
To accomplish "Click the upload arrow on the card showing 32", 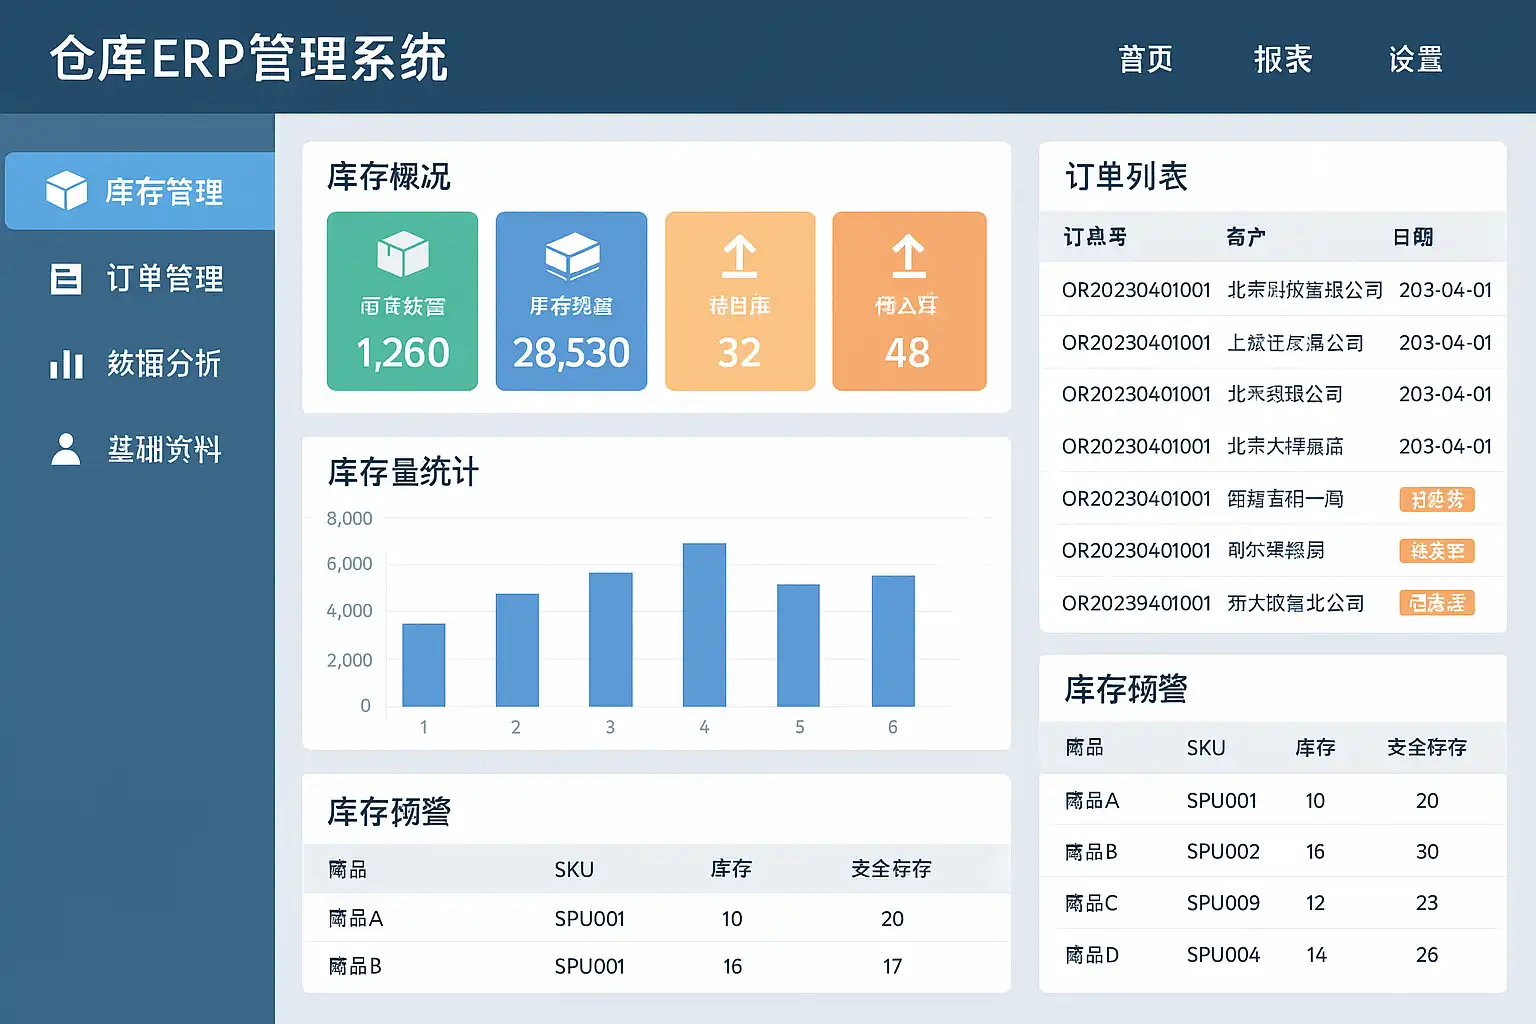I will click(739, 256).
